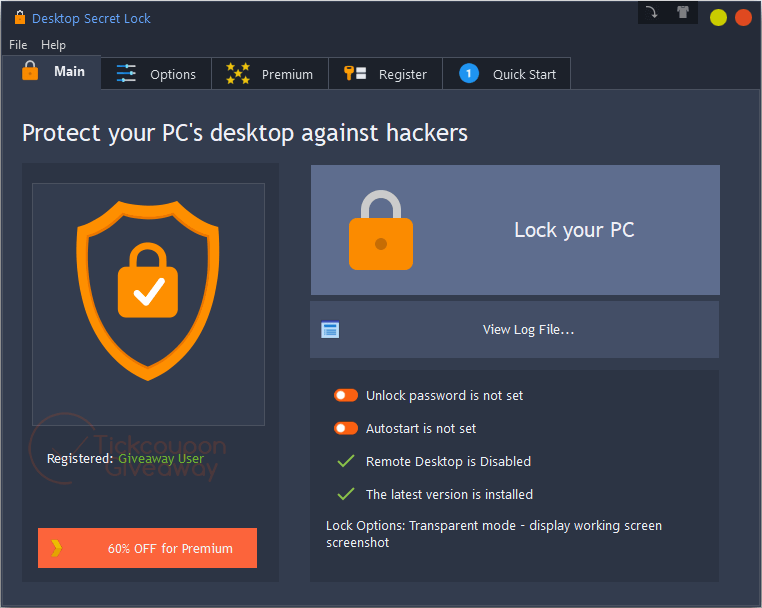
Task: Click the 60% OFF for Premium button
Action: click(x=147, y=548)
